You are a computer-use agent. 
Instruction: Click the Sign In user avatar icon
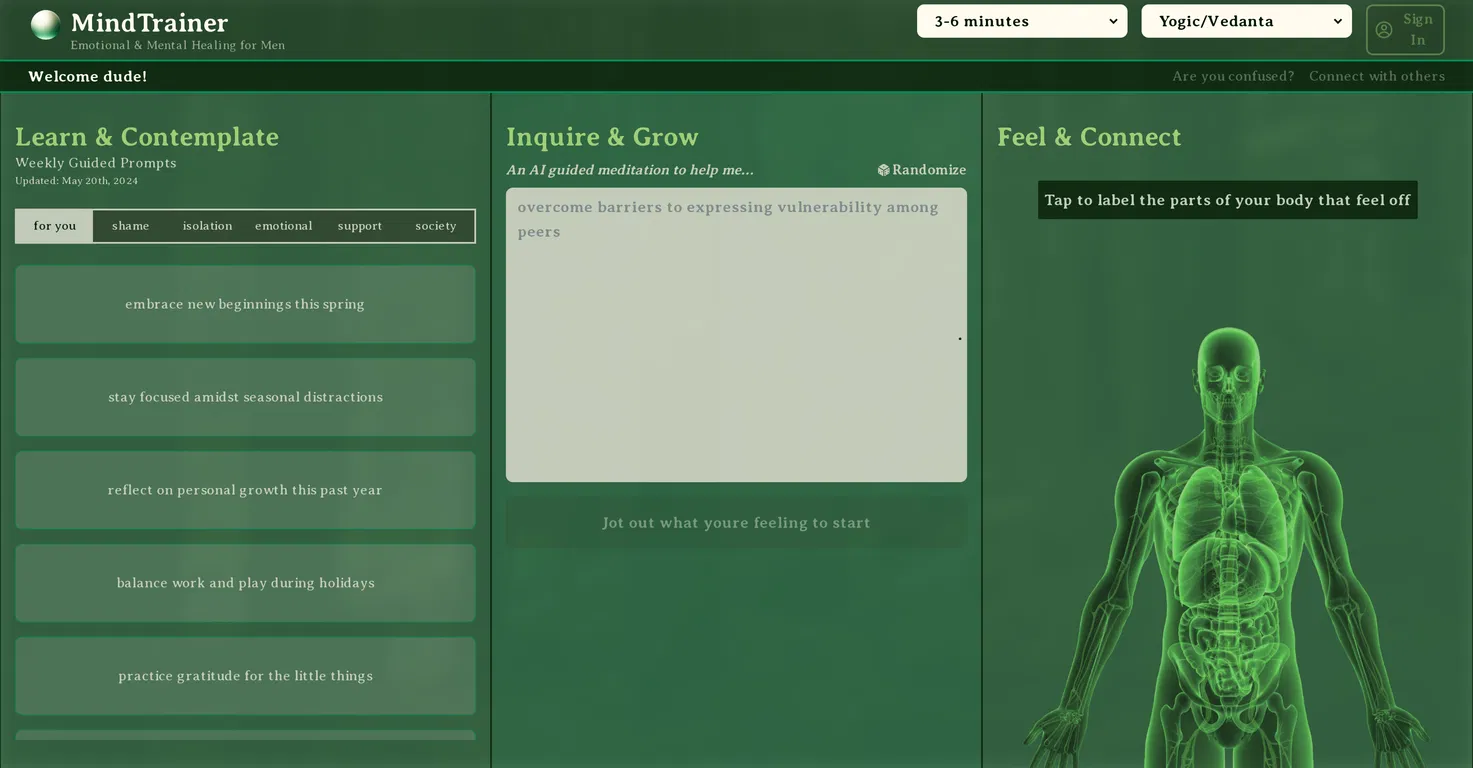click(1384, 30)
